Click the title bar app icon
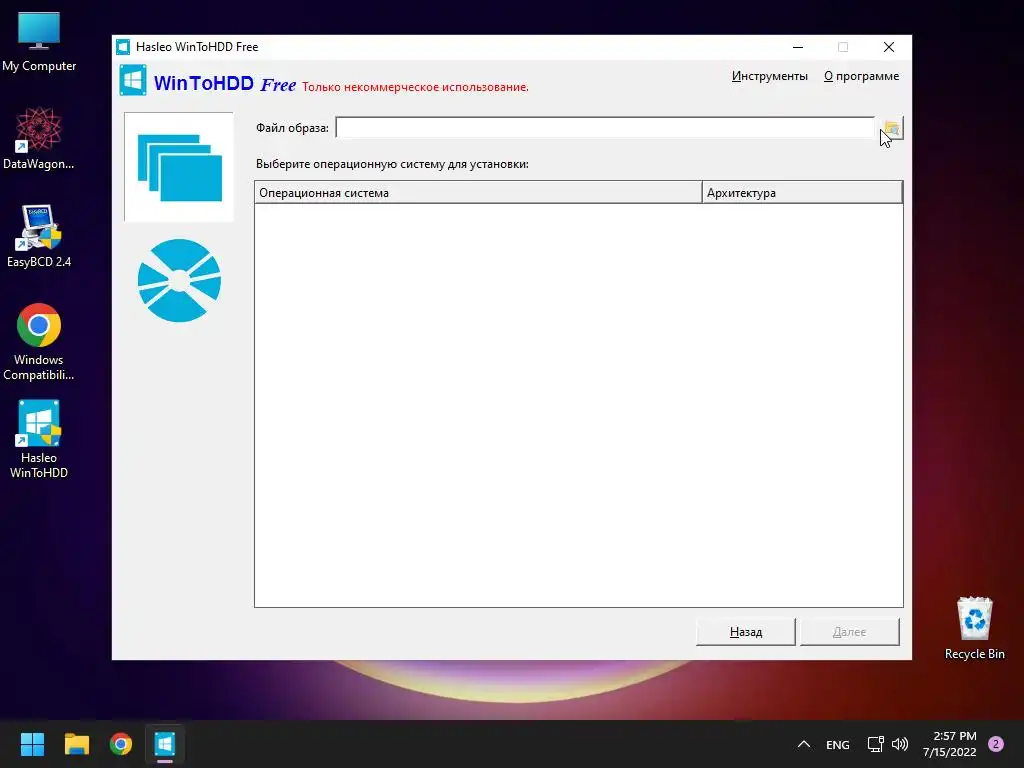Screen dimensions: 1024x768 [x=123, y=47]
